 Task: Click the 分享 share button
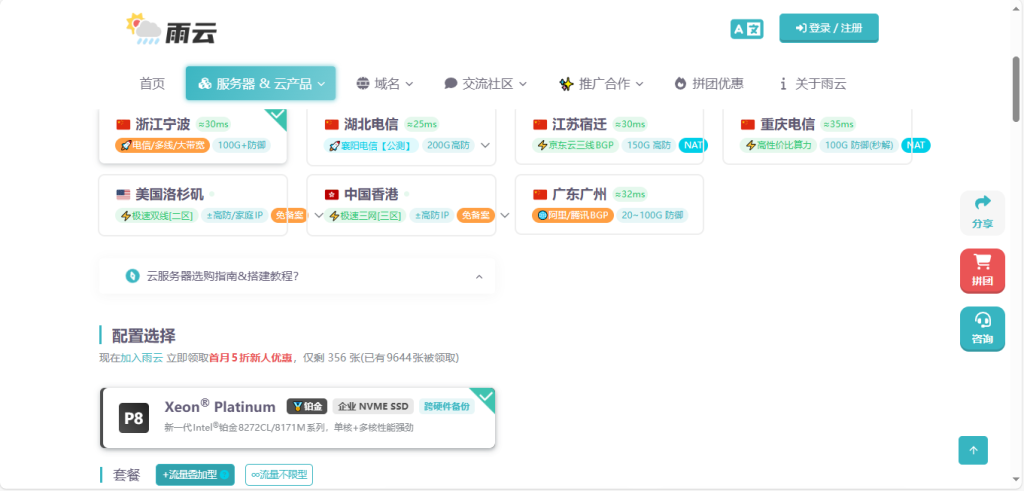[x=982, y=213]
